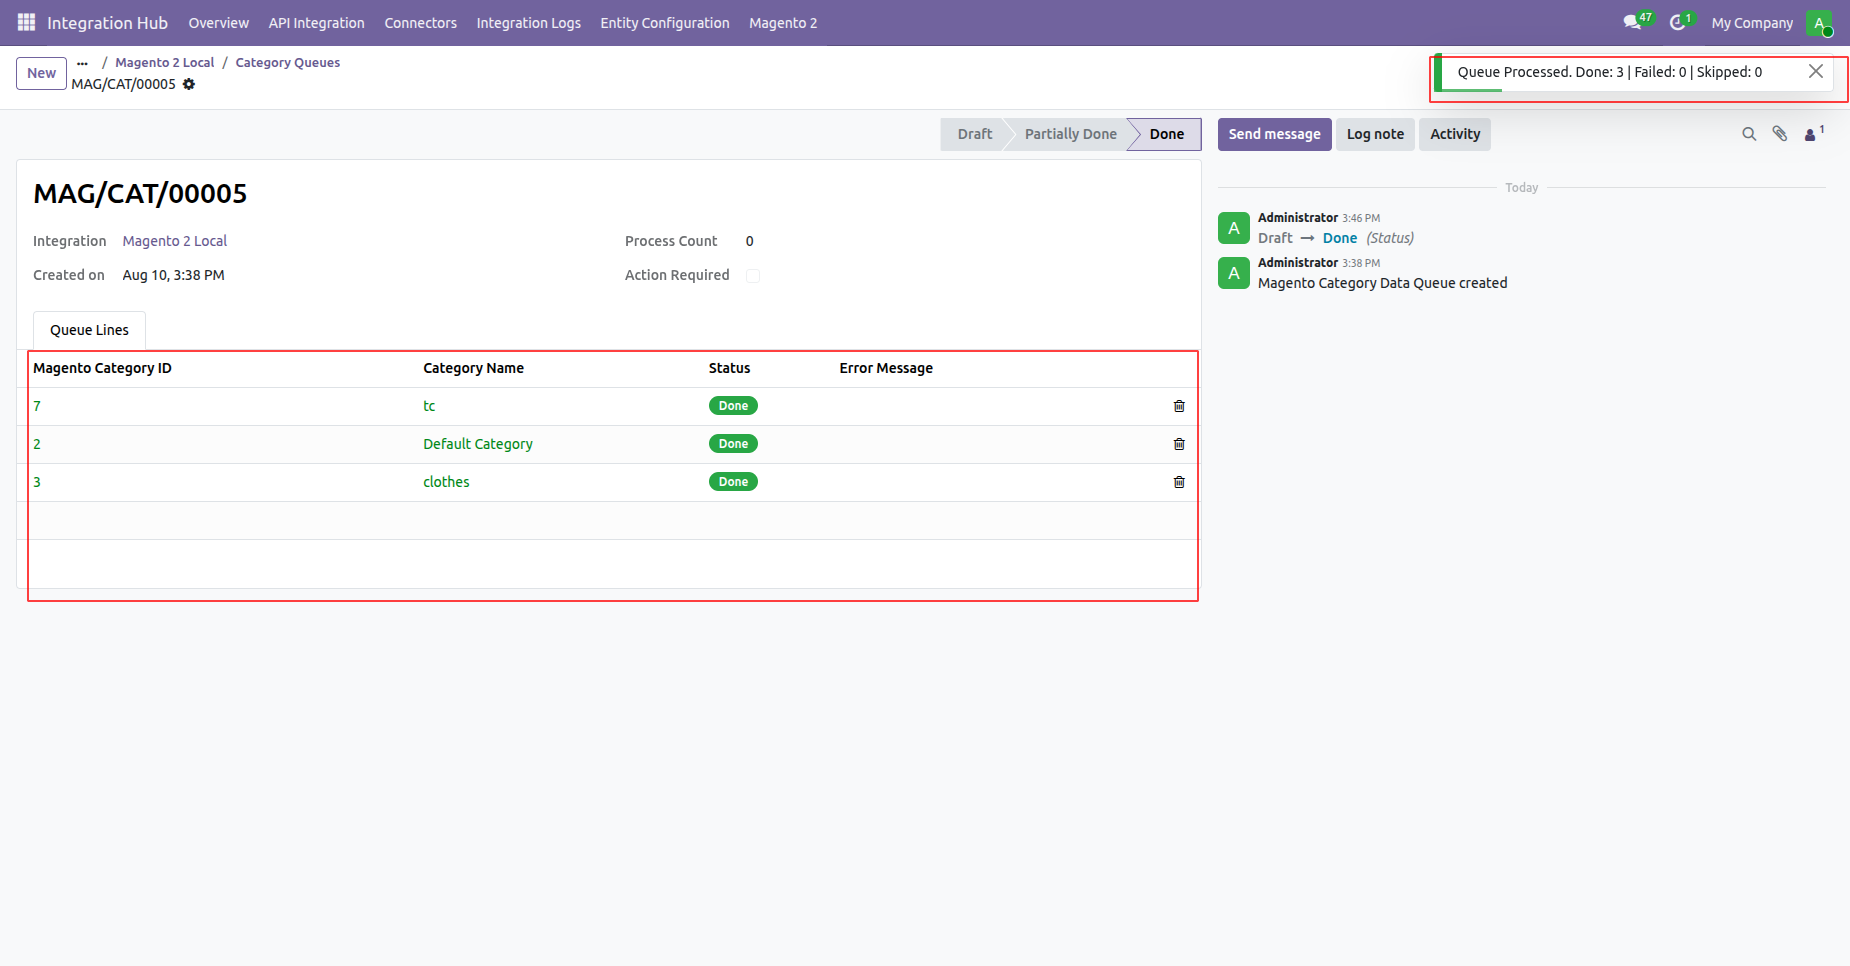Viewport: 1850px width, 966px height.
Task: Sort by Error Message column header
Action: coord(886,368)
